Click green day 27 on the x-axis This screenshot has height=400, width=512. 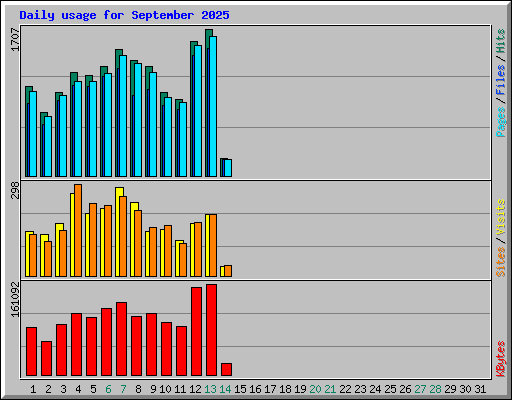(x=420, y=389)
